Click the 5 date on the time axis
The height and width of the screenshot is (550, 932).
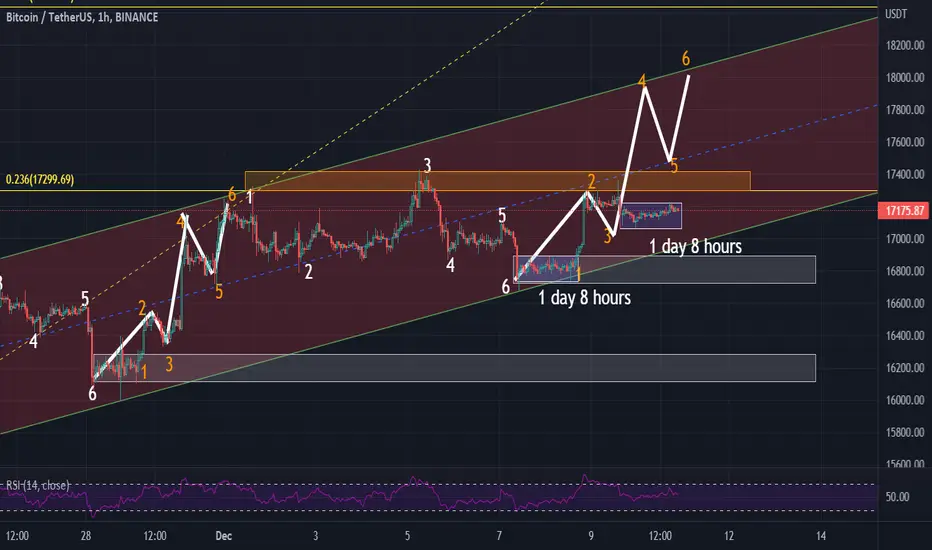point(407,536)
